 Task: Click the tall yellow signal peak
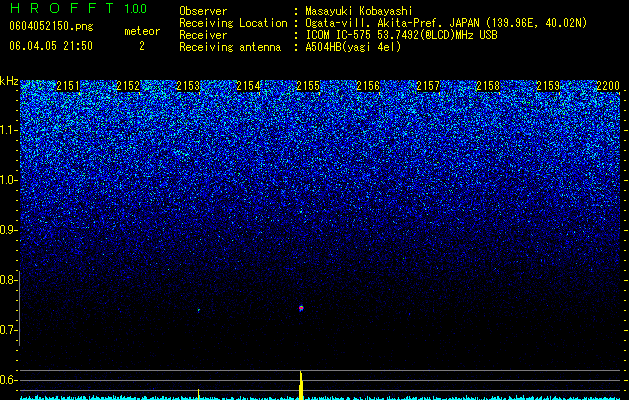[x=301, y=385]
